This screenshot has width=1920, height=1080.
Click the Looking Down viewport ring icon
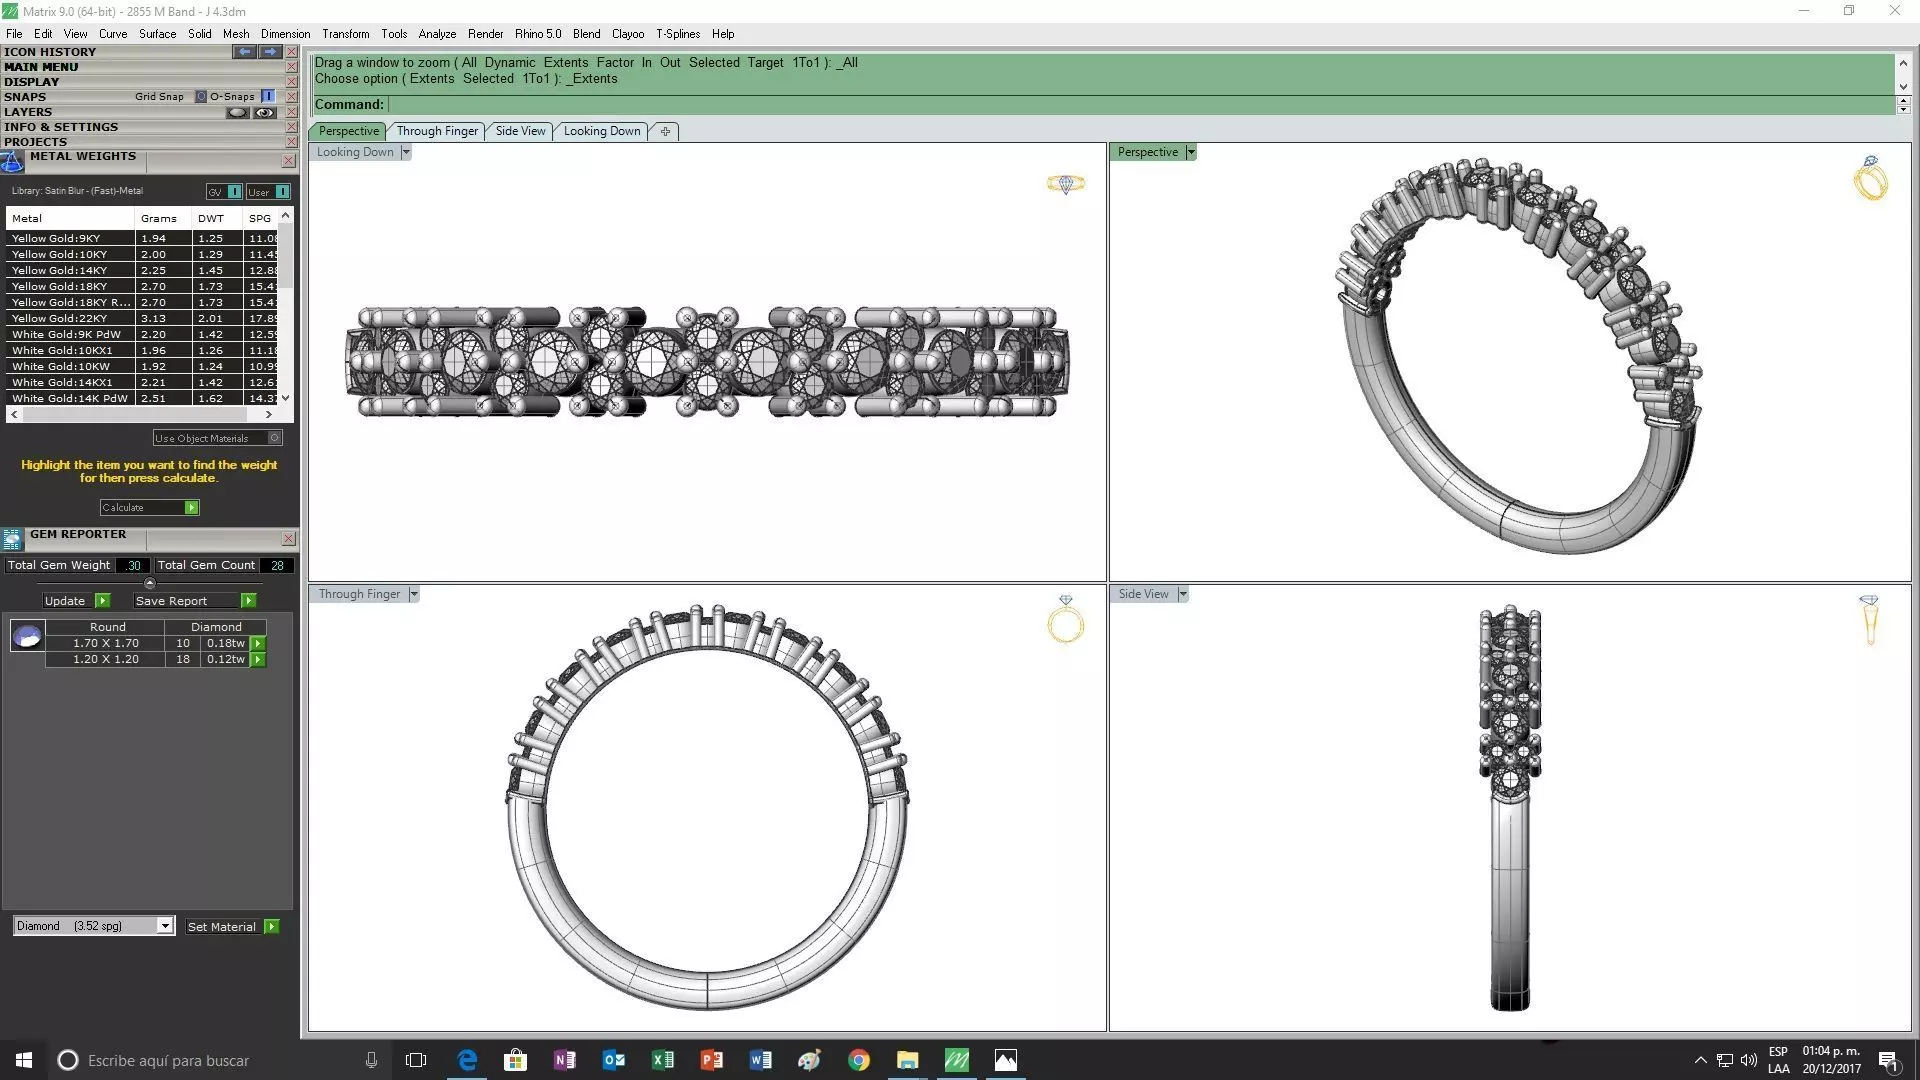(x=1065, y=184)
